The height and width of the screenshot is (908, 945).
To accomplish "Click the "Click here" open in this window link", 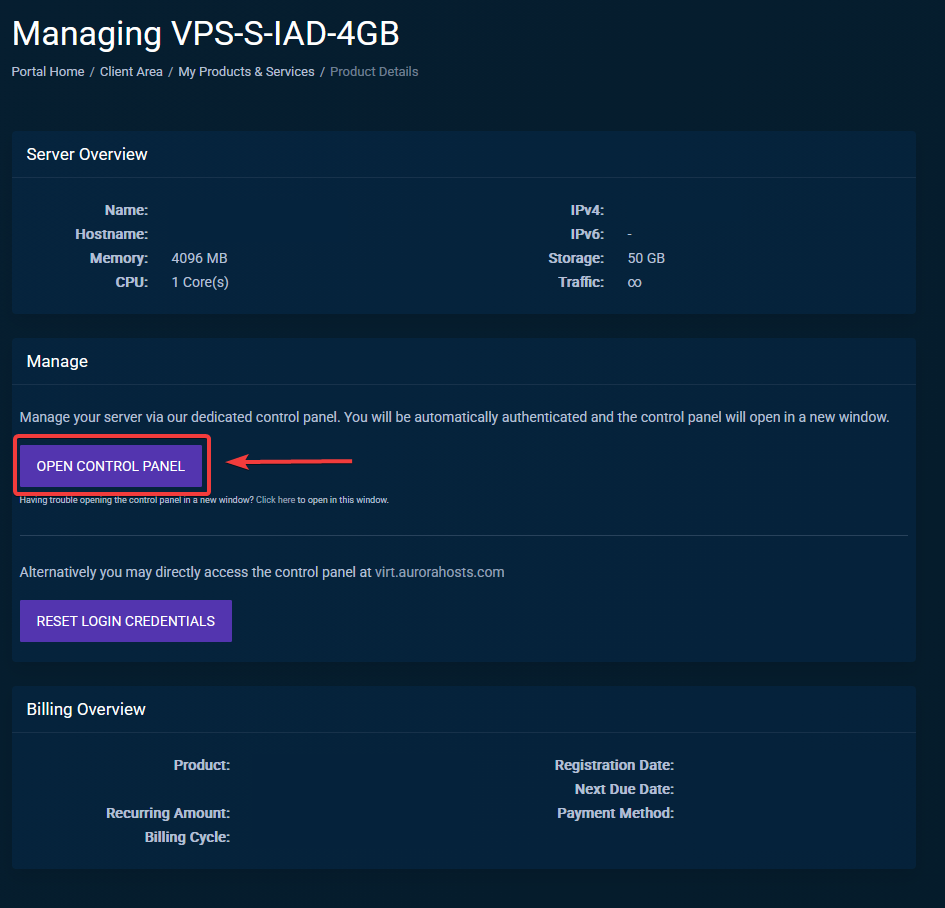I will pyautogui.click(x=275, y=500).
